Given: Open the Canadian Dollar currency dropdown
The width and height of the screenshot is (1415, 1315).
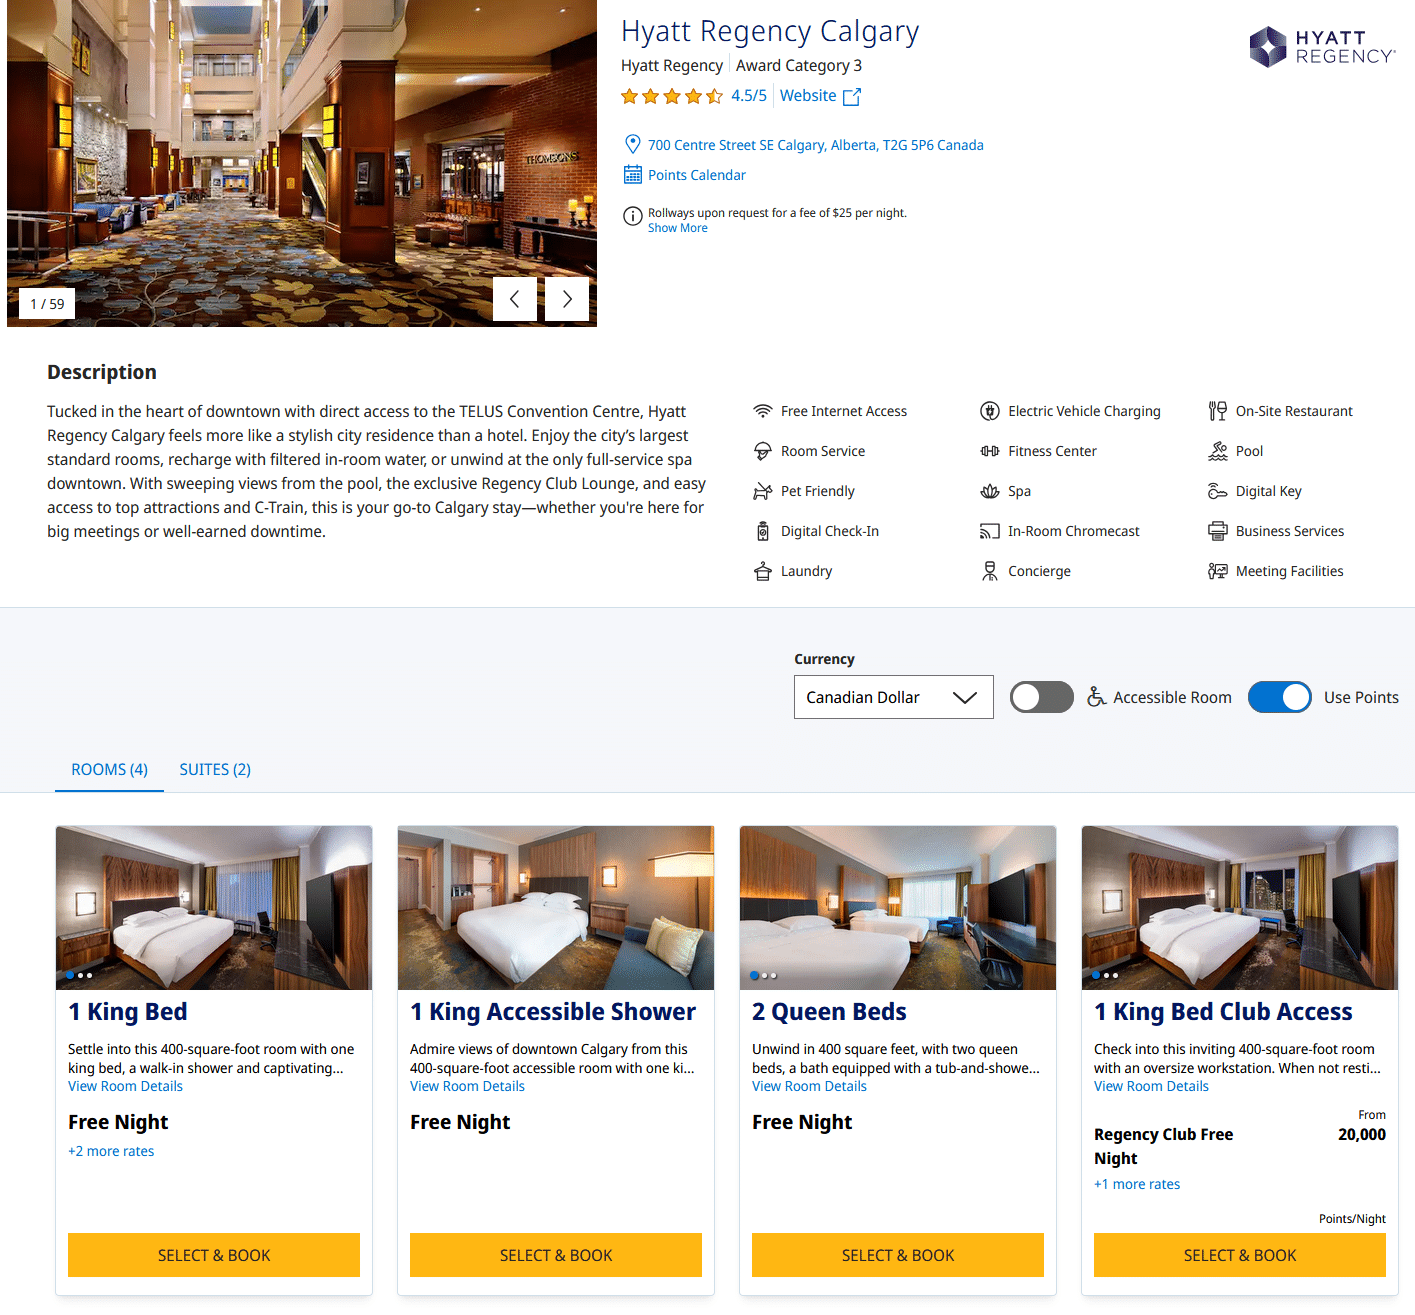Looking at the screenshot, I should 893,697.
